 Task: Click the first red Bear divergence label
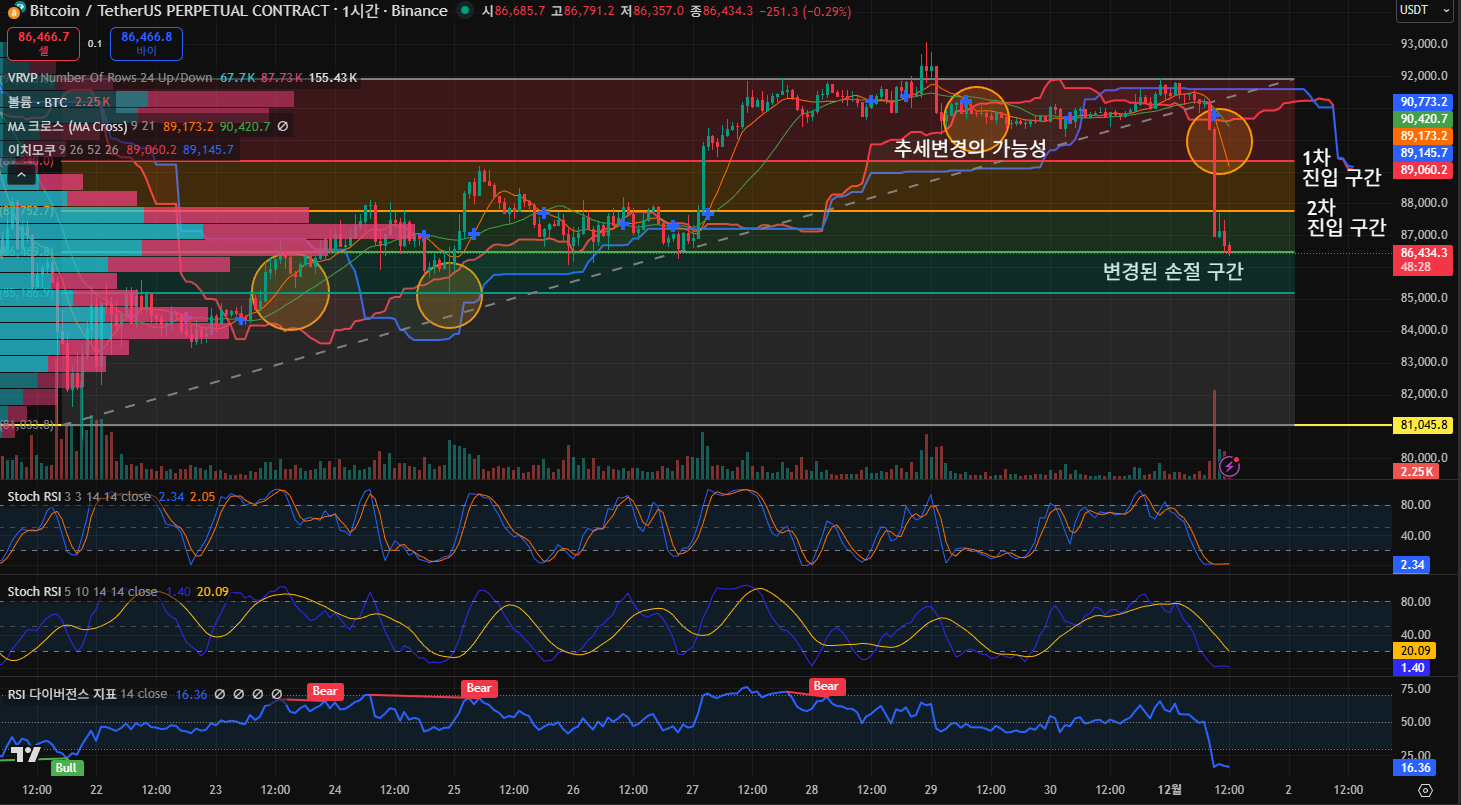click(325, 690)
